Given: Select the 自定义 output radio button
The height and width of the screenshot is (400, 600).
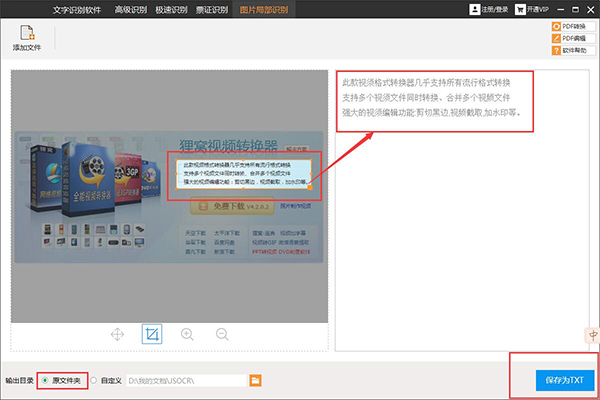Looking at the screenshot, I should point(94,380).
